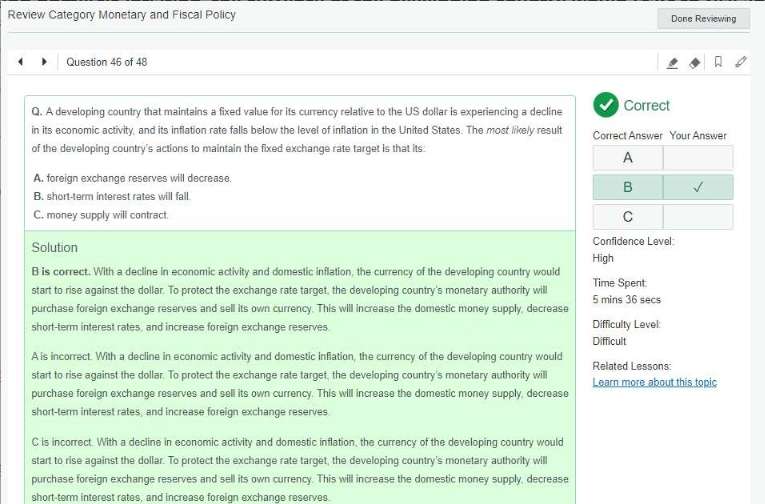
Task: Select correct answer cell A
Action: 627,158
